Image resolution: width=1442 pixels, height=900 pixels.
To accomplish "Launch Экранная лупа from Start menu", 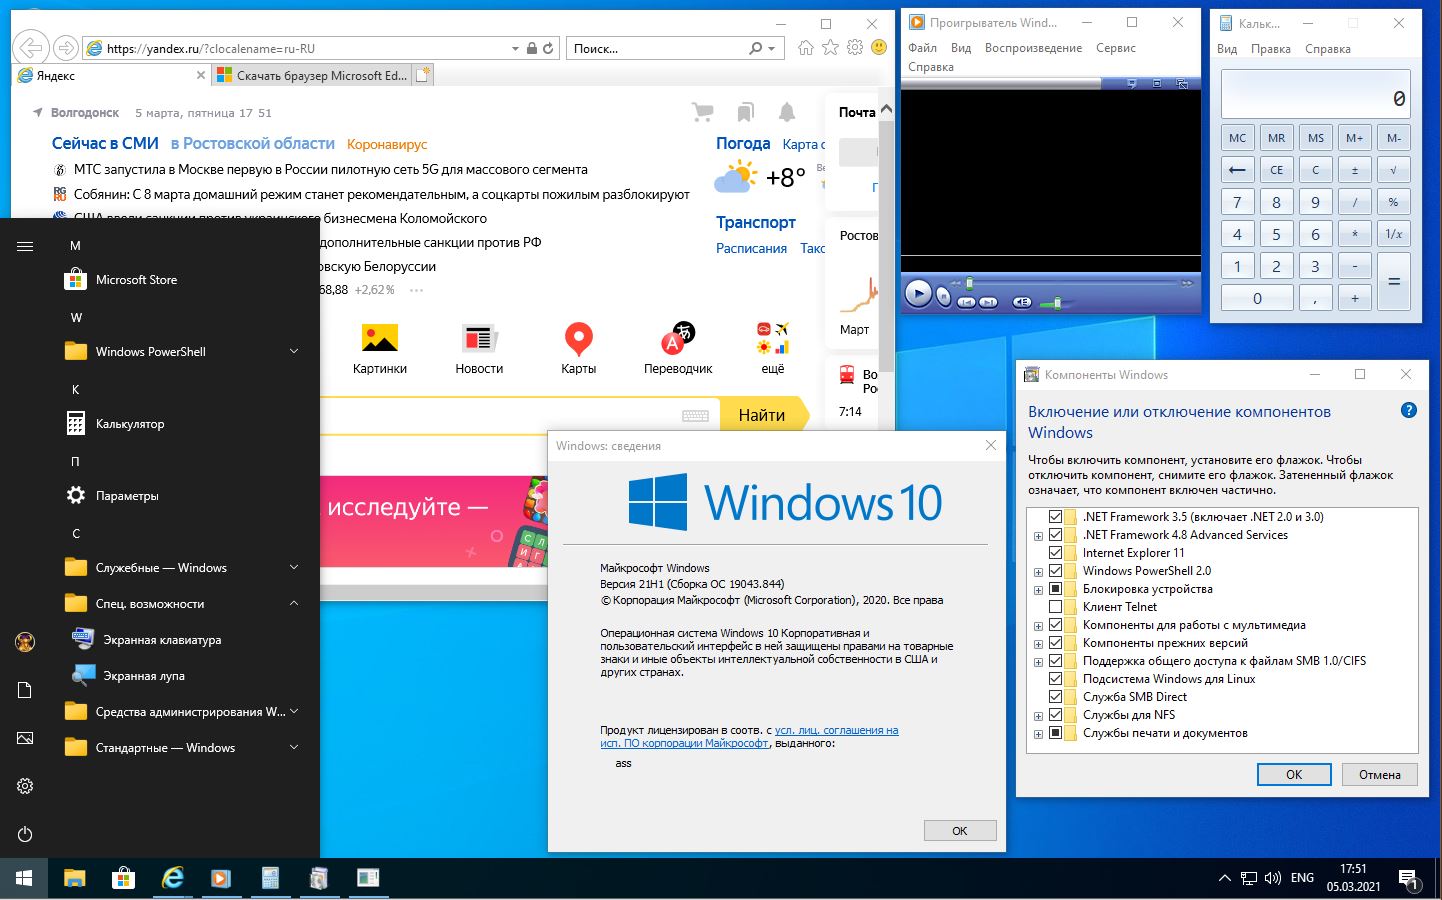I will (144, 676).
